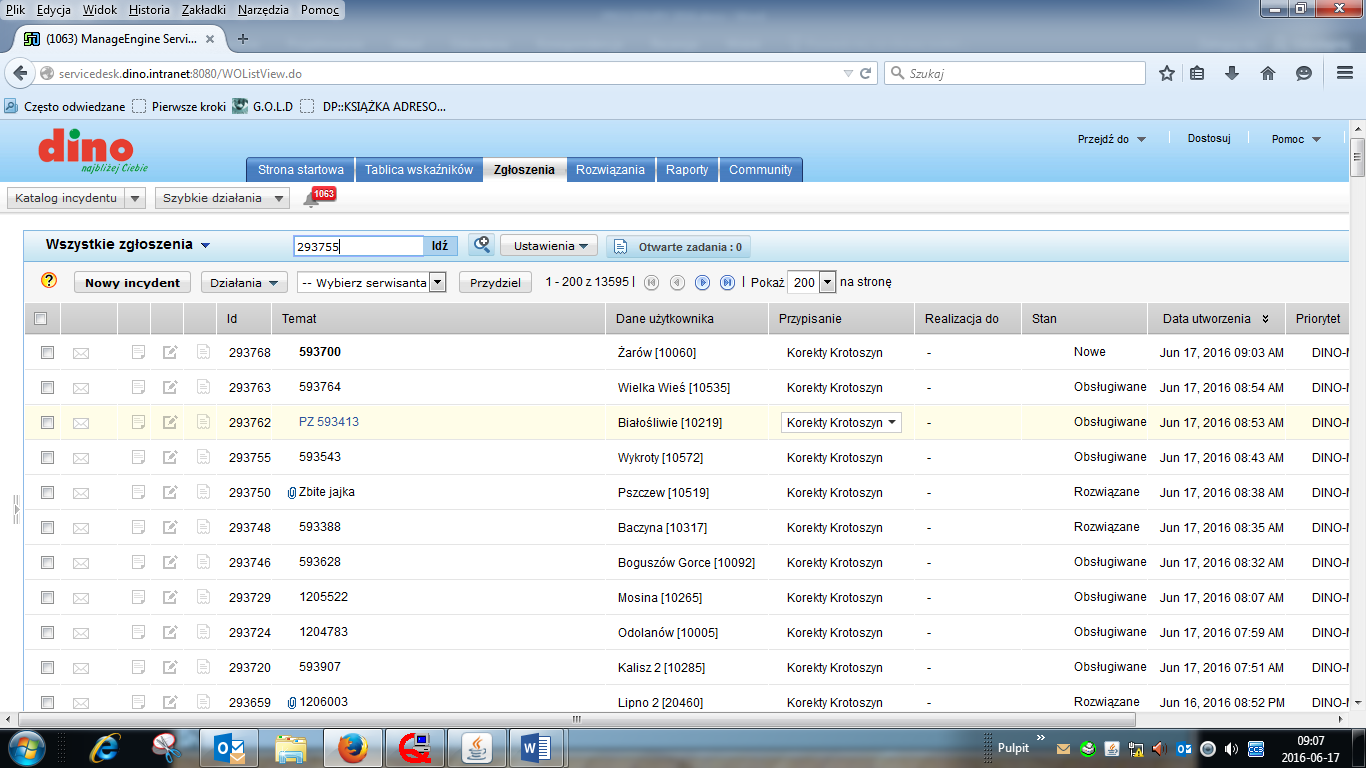Image resolution: width=1366 pixels, height=768 pixels.
Task: Click notes icon in the 293762 row
Action: coord(139,422)
